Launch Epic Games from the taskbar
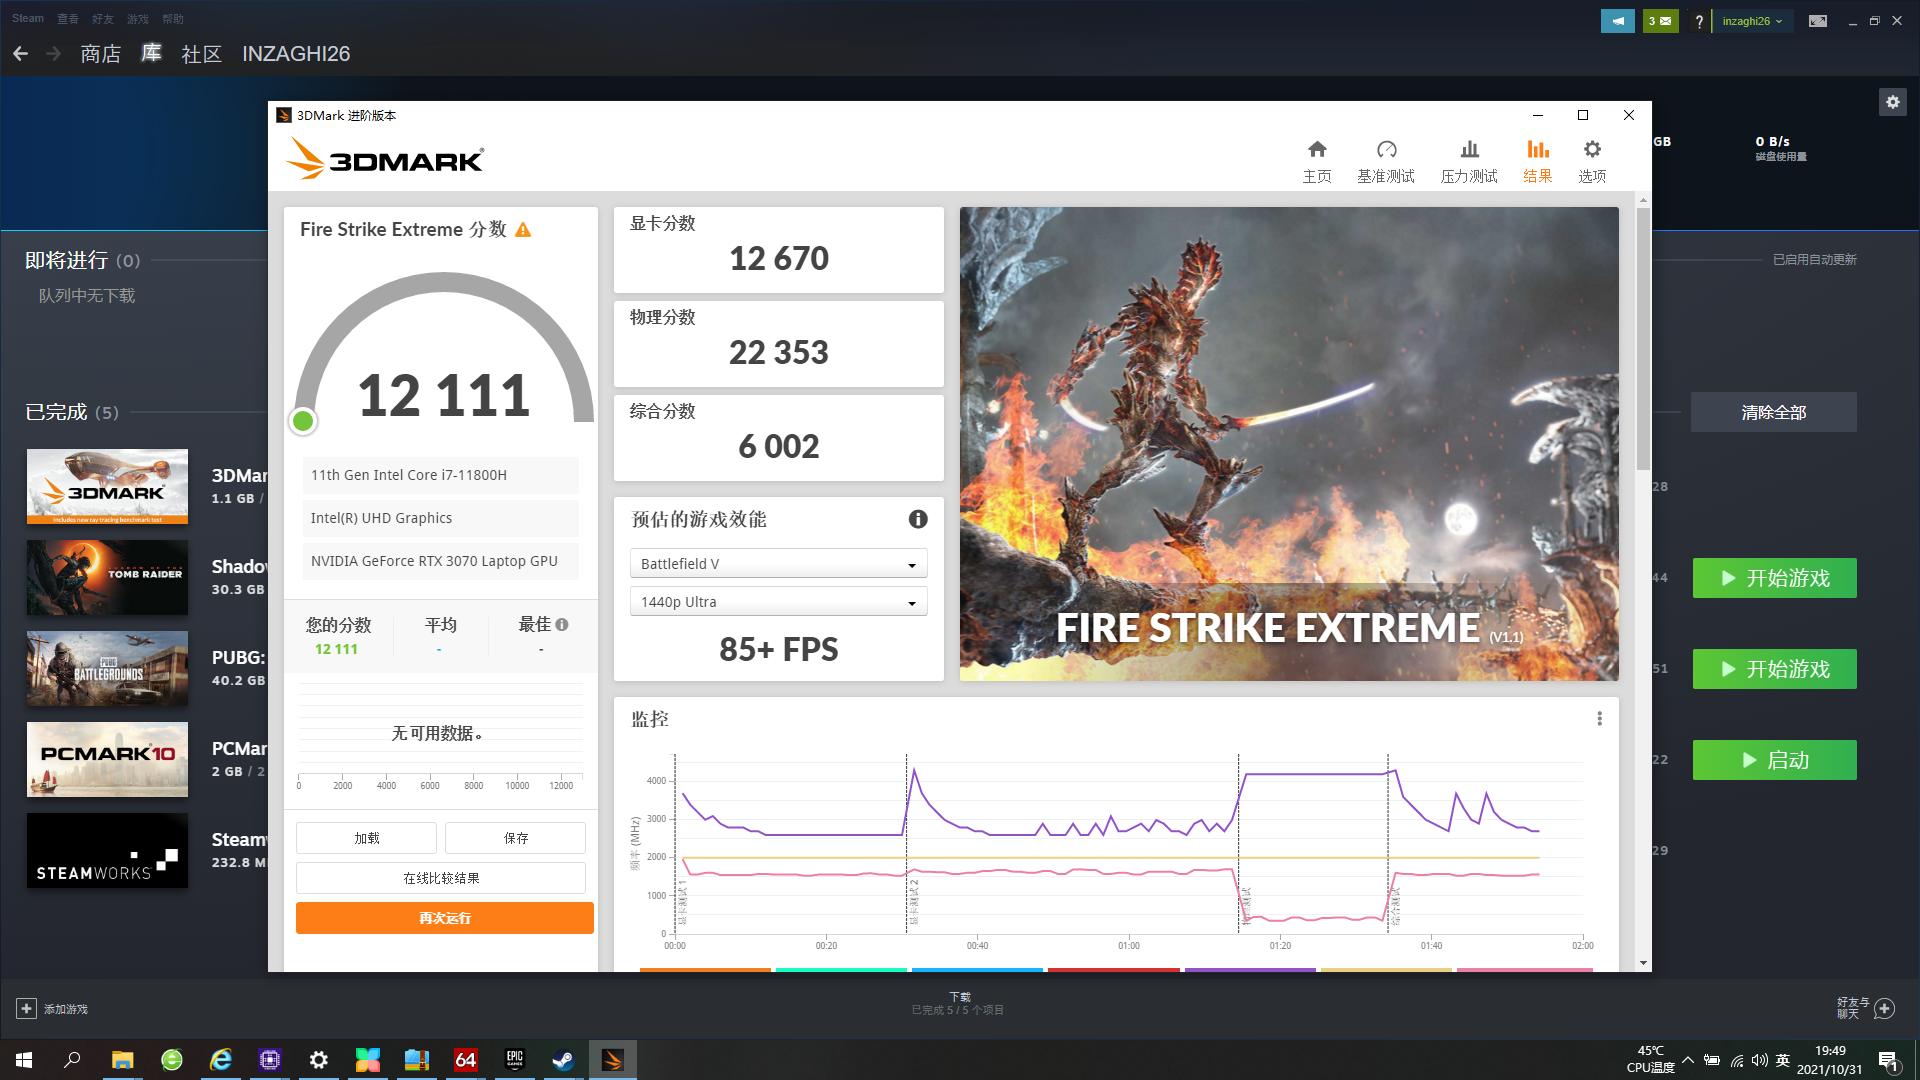 (x=514, y=1059)
